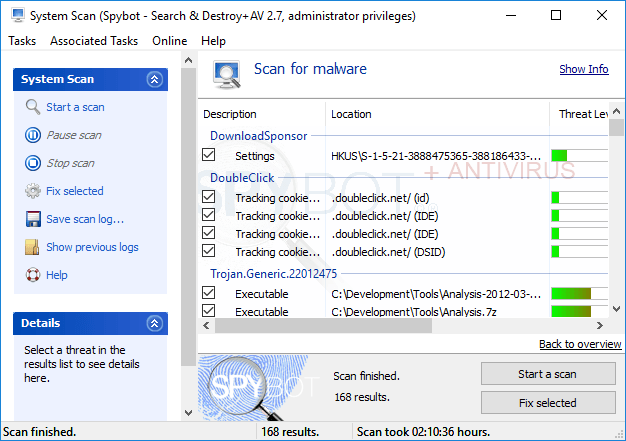The height and width of the screenshot is (441, 626).
Task: Collapse the System Scan panel
Action: tap(155, 79)
